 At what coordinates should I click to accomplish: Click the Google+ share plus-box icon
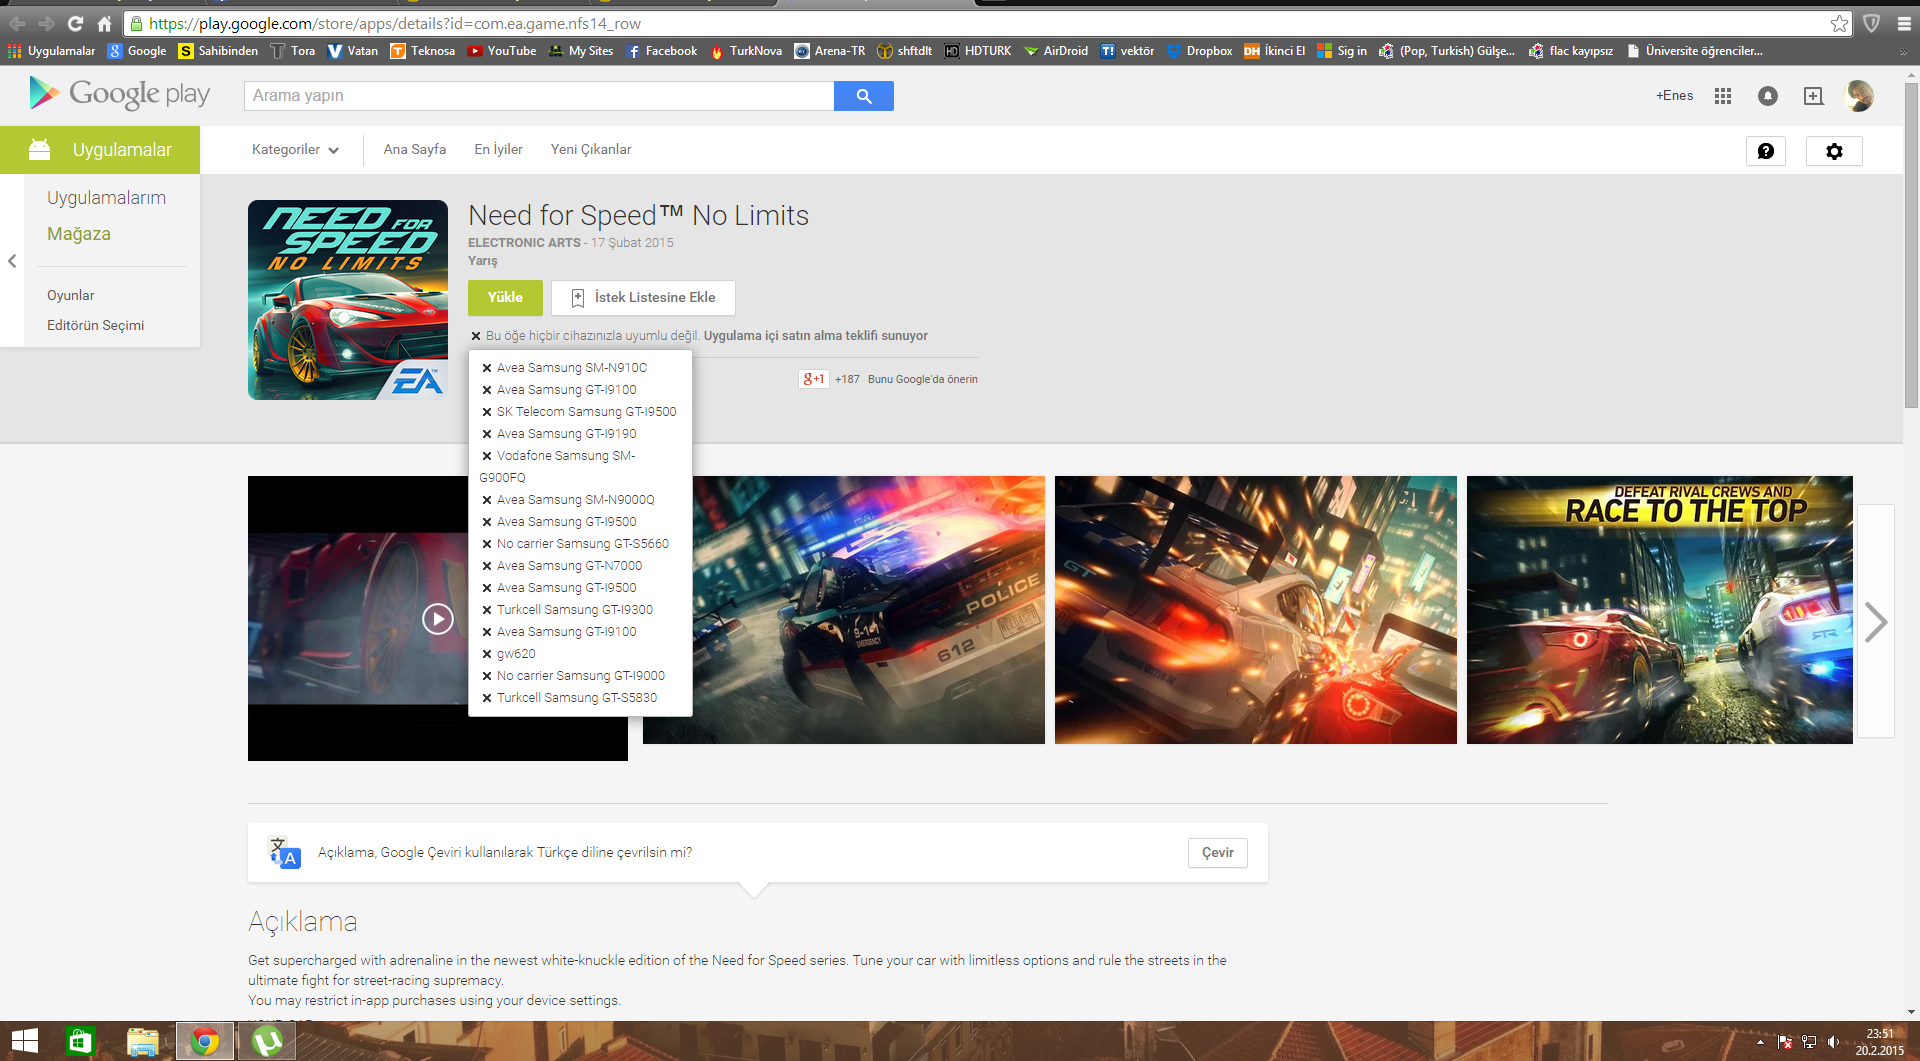[x=1813, y=96]
